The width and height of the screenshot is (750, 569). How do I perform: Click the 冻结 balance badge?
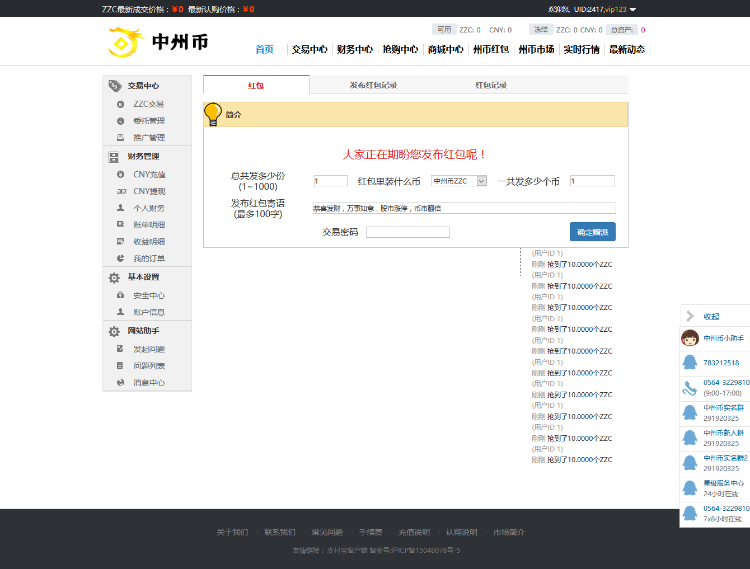(x=541, y=30)
